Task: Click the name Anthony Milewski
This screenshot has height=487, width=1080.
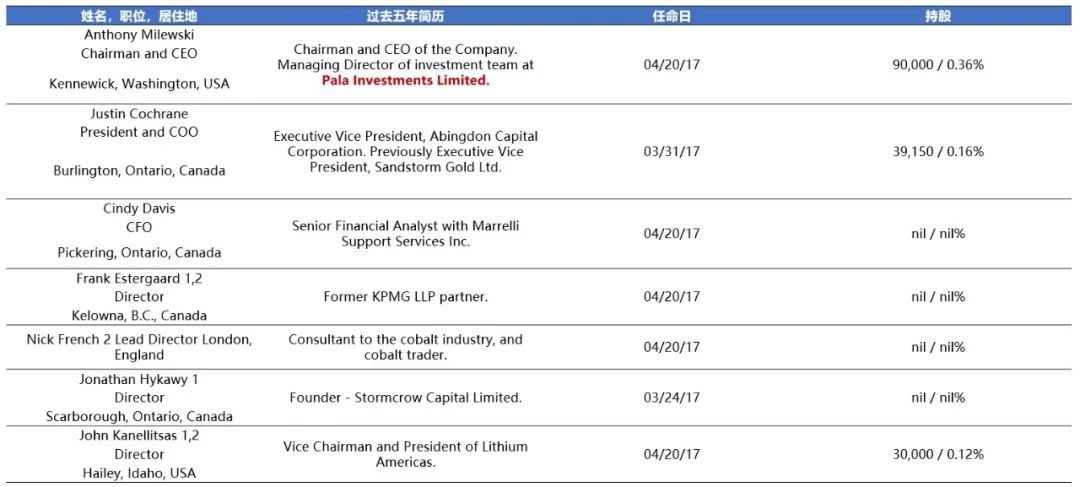Action: pyautogui.click(x=139, y=34)
